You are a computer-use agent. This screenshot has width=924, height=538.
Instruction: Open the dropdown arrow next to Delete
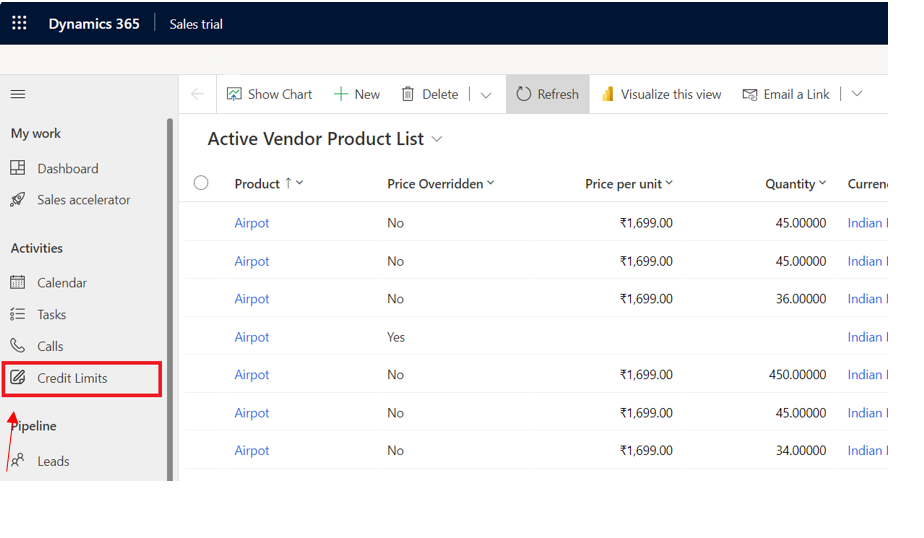tap(486, 95)
